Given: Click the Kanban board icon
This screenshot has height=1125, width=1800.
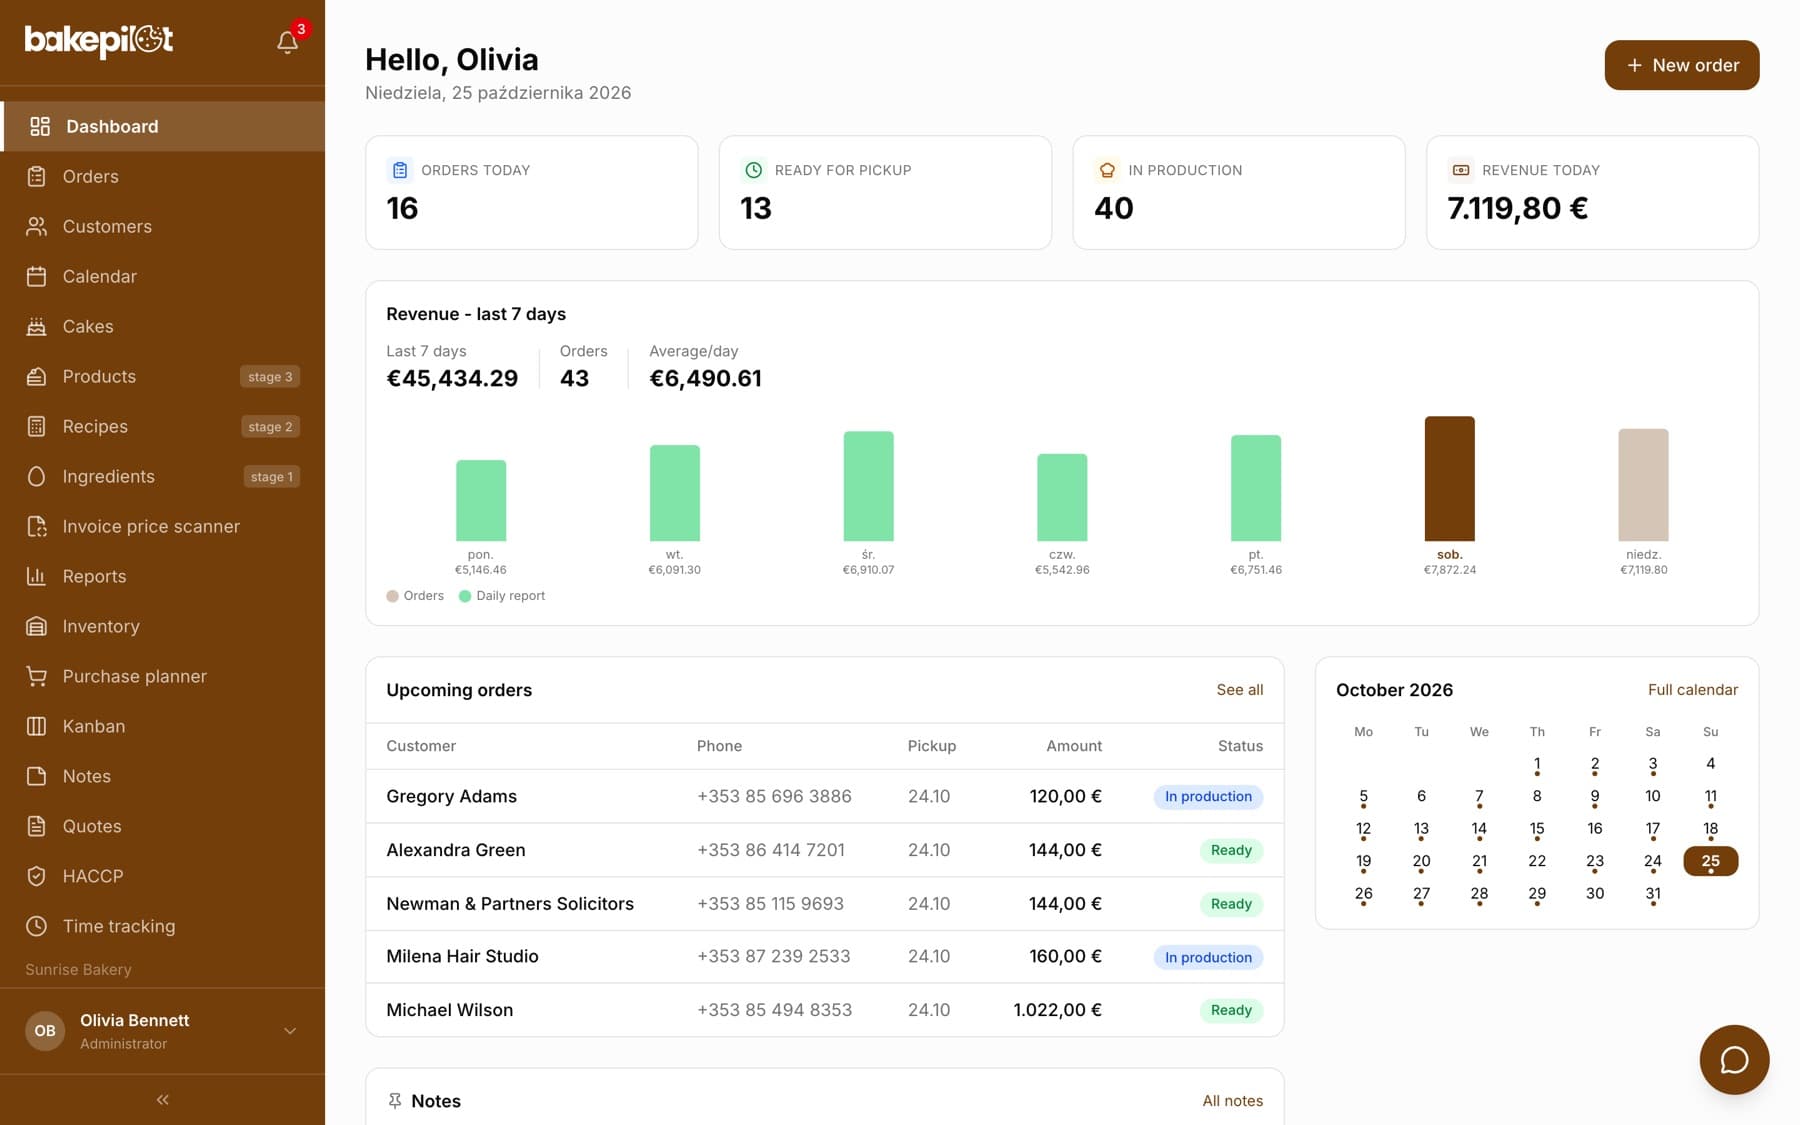Looking at the screenshot, I should click(36, 726).
